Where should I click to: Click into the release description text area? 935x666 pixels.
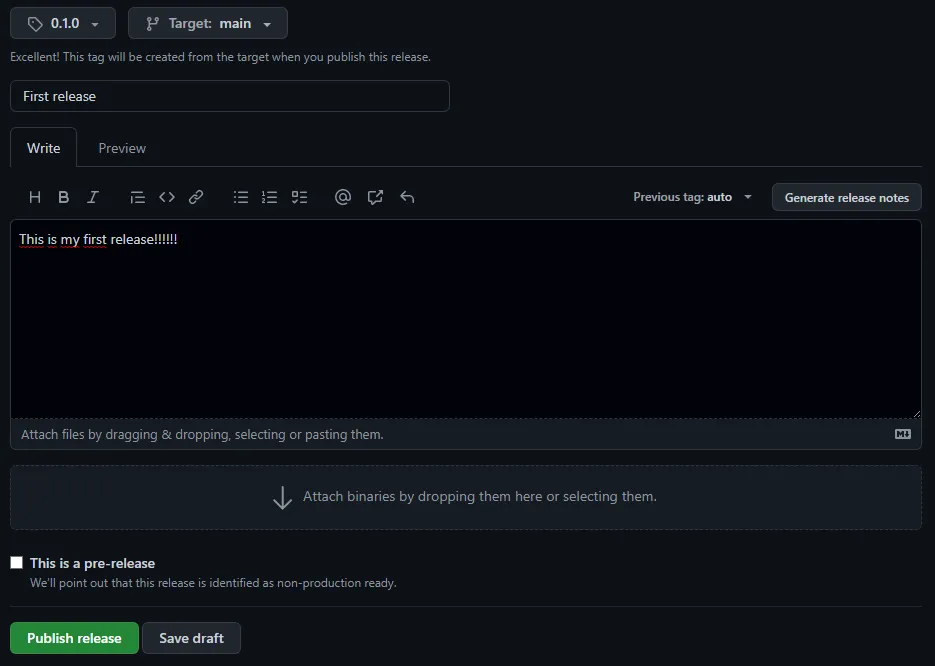point(466,319)
